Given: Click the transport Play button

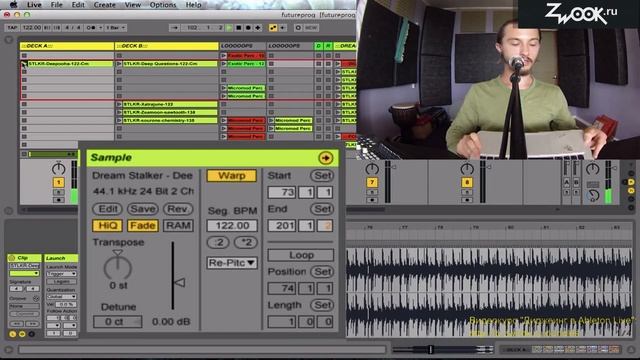Looking at the screenshot, I should (x=229, y=28).
